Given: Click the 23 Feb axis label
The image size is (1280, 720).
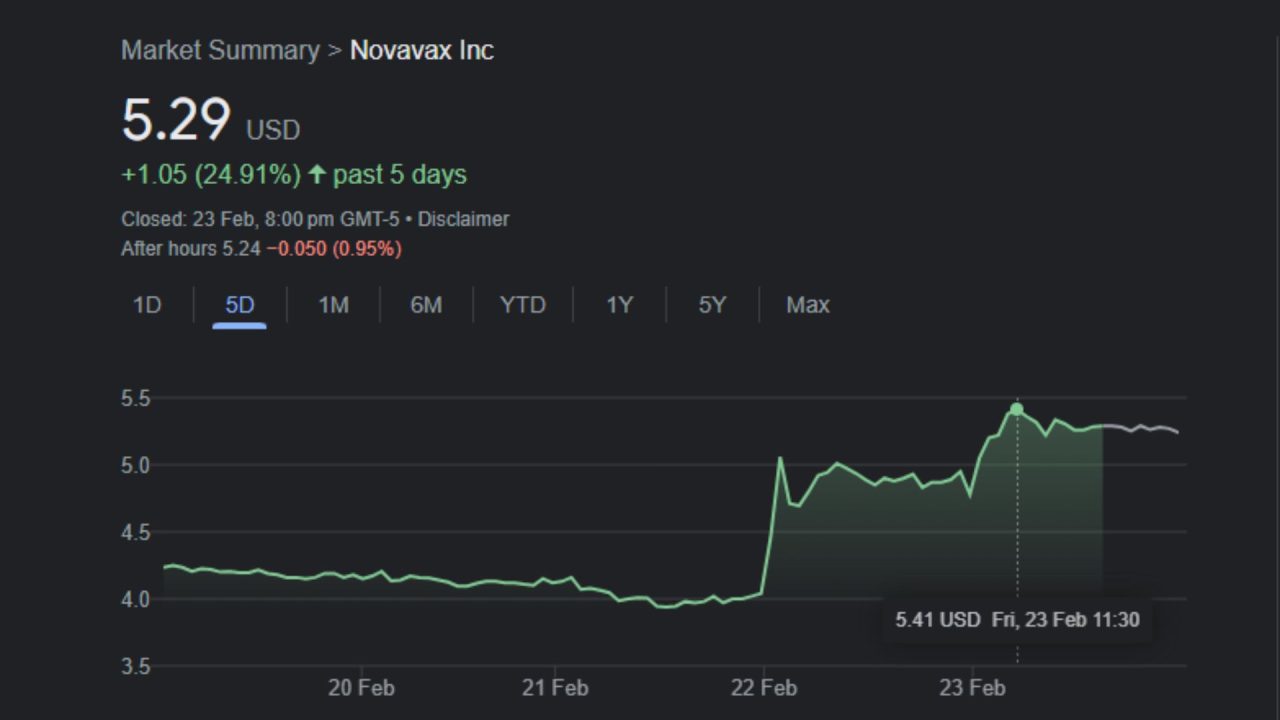Looking at the screenshot, I should pyautogui.click(x=973, y=688).
